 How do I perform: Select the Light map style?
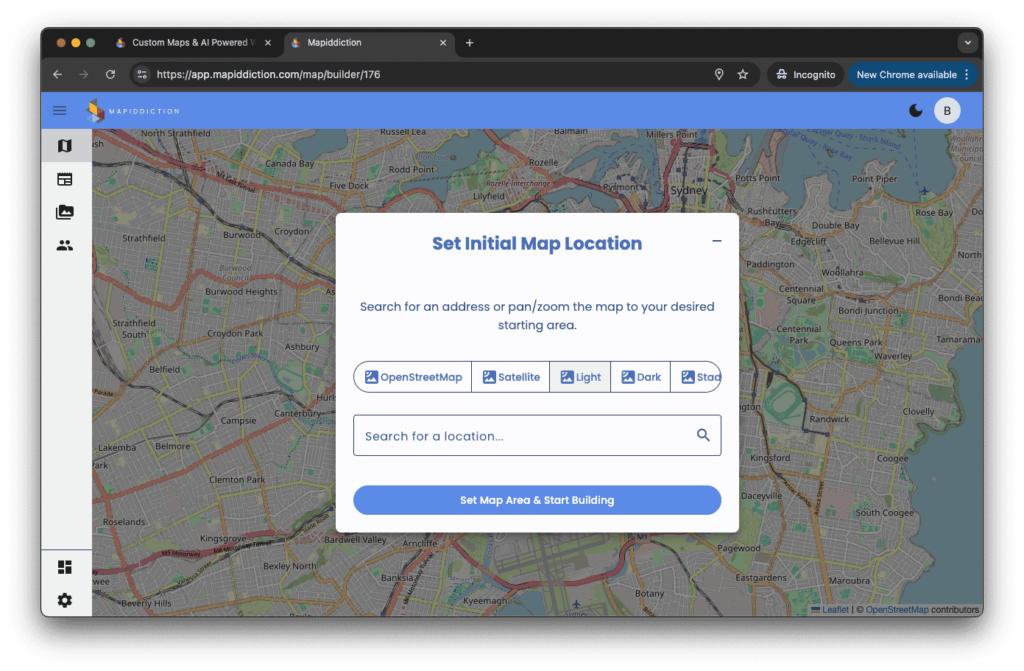pos(580,377)
